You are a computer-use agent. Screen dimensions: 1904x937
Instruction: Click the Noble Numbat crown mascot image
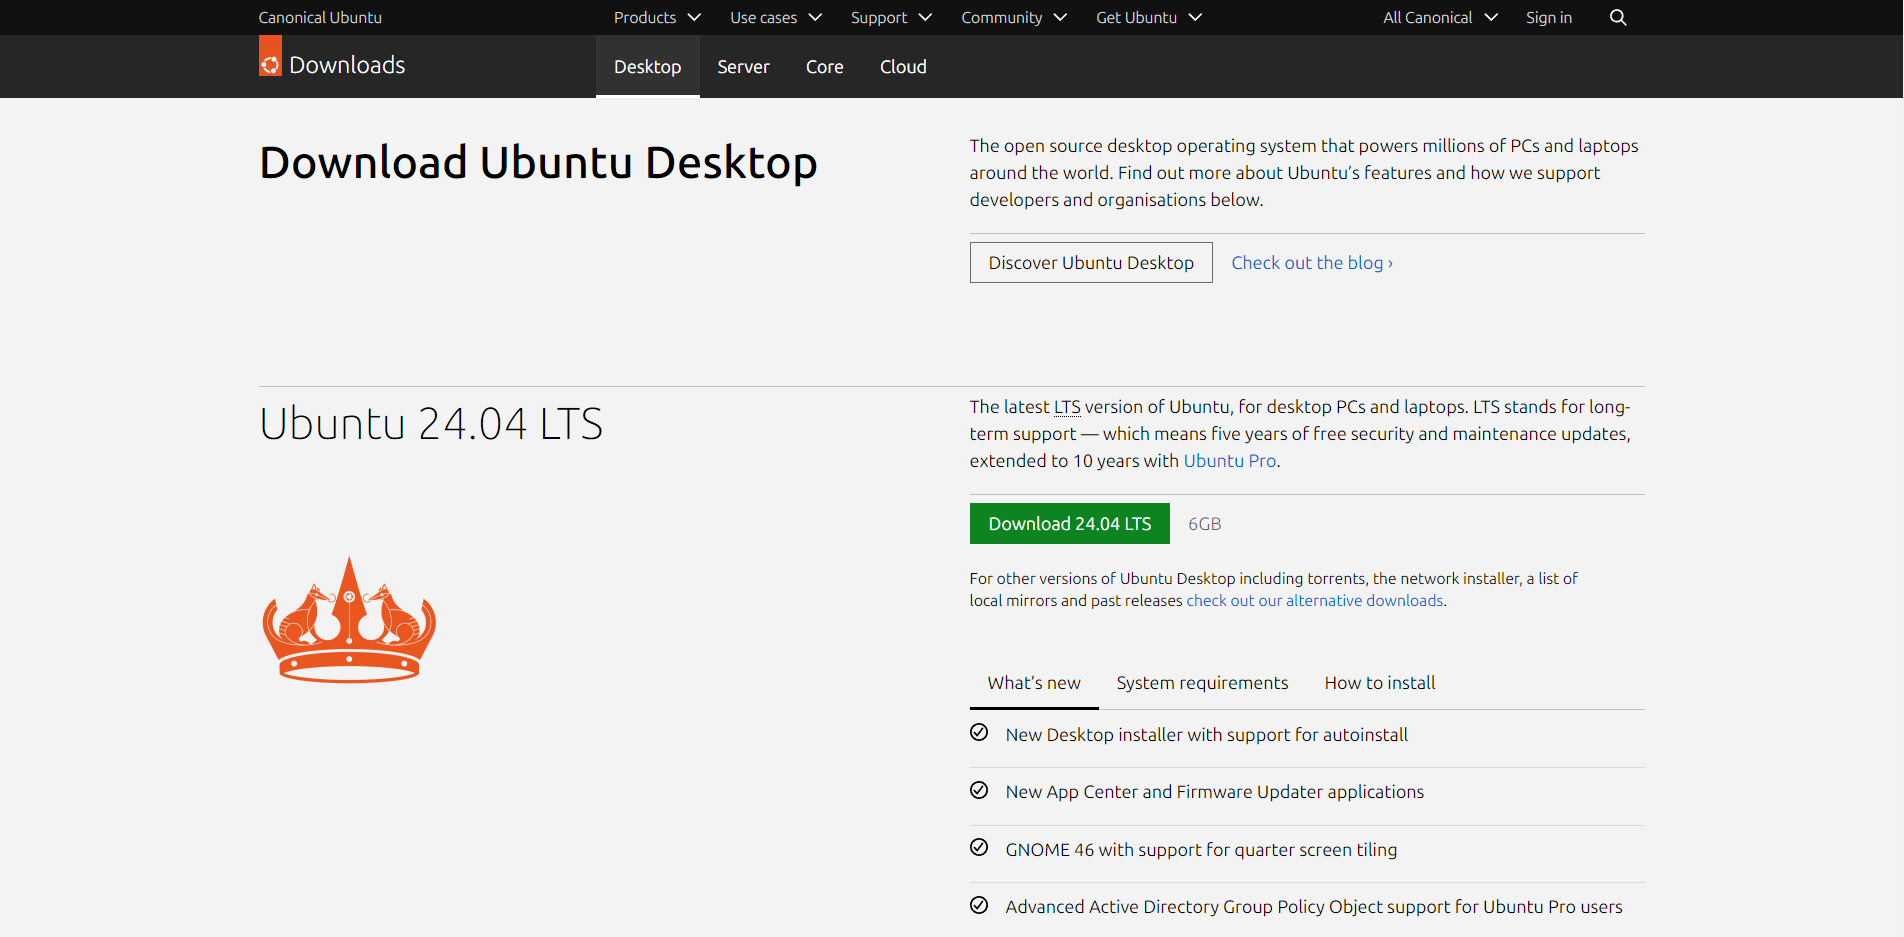point(349,620)
